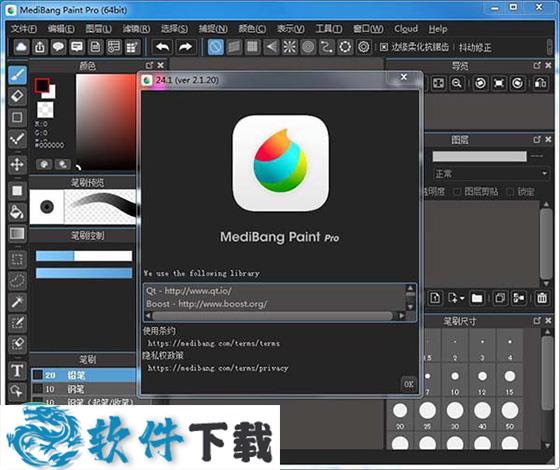Enable curve snap guide
The image size is (560, 470).
click(x=327, y=47)
